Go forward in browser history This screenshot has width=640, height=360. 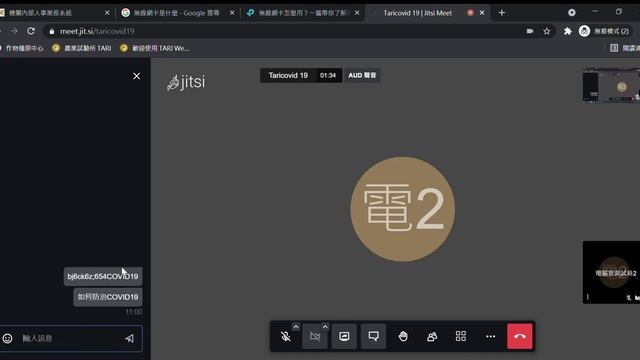pos(14,31)
